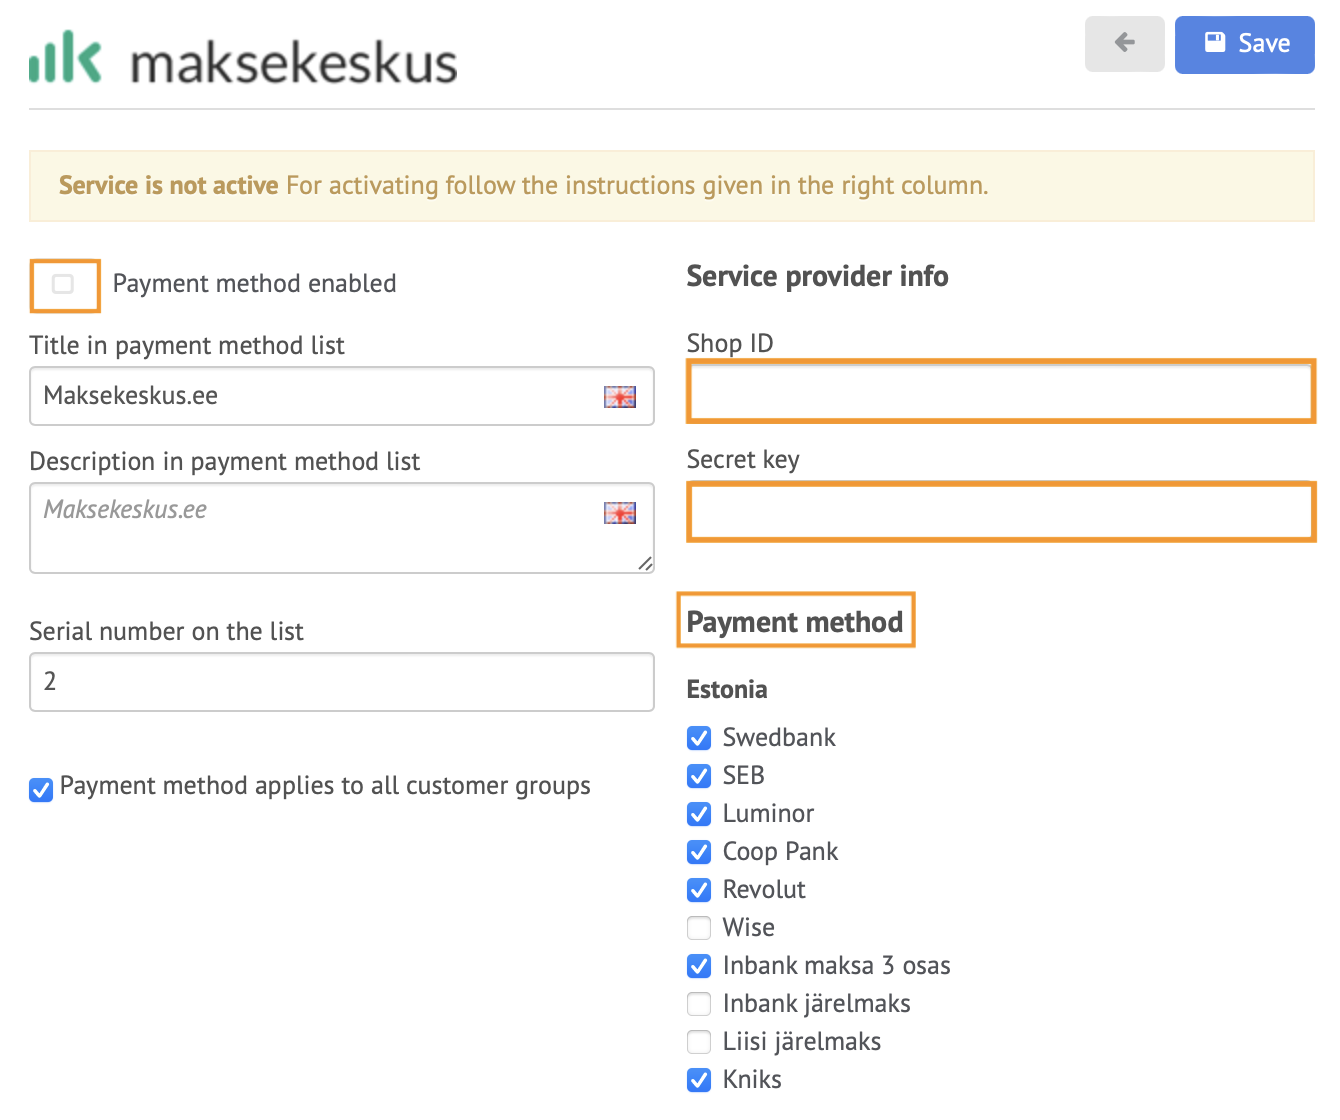Click the back arrow button
Screen dimensions: 1340x1120
[x=1124, y=44]
